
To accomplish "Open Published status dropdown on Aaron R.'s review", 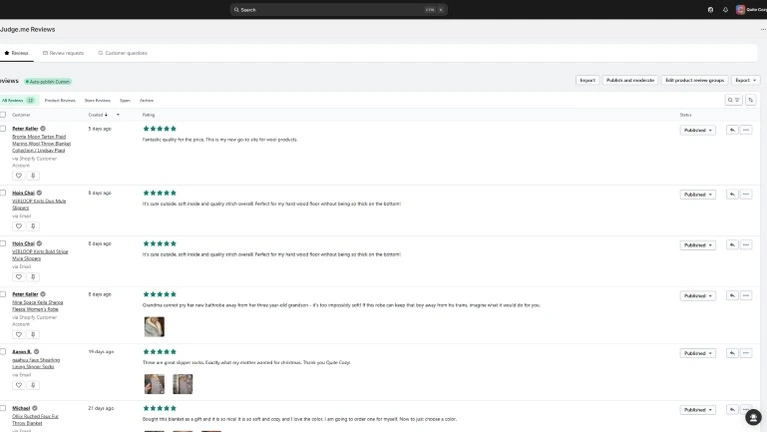I will pos(698,353).
